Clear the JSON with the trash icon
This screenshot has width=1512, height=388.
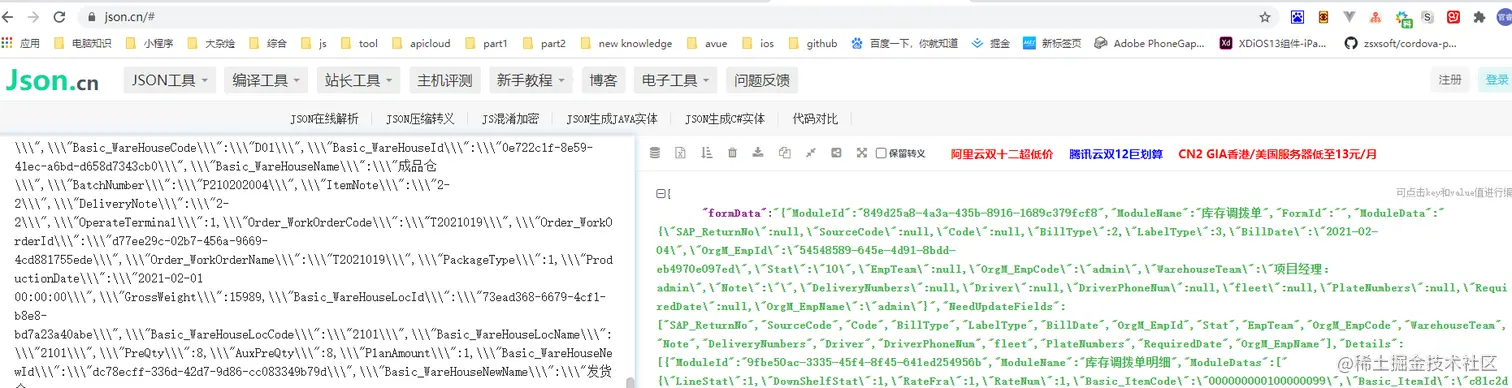pos(732,153)
